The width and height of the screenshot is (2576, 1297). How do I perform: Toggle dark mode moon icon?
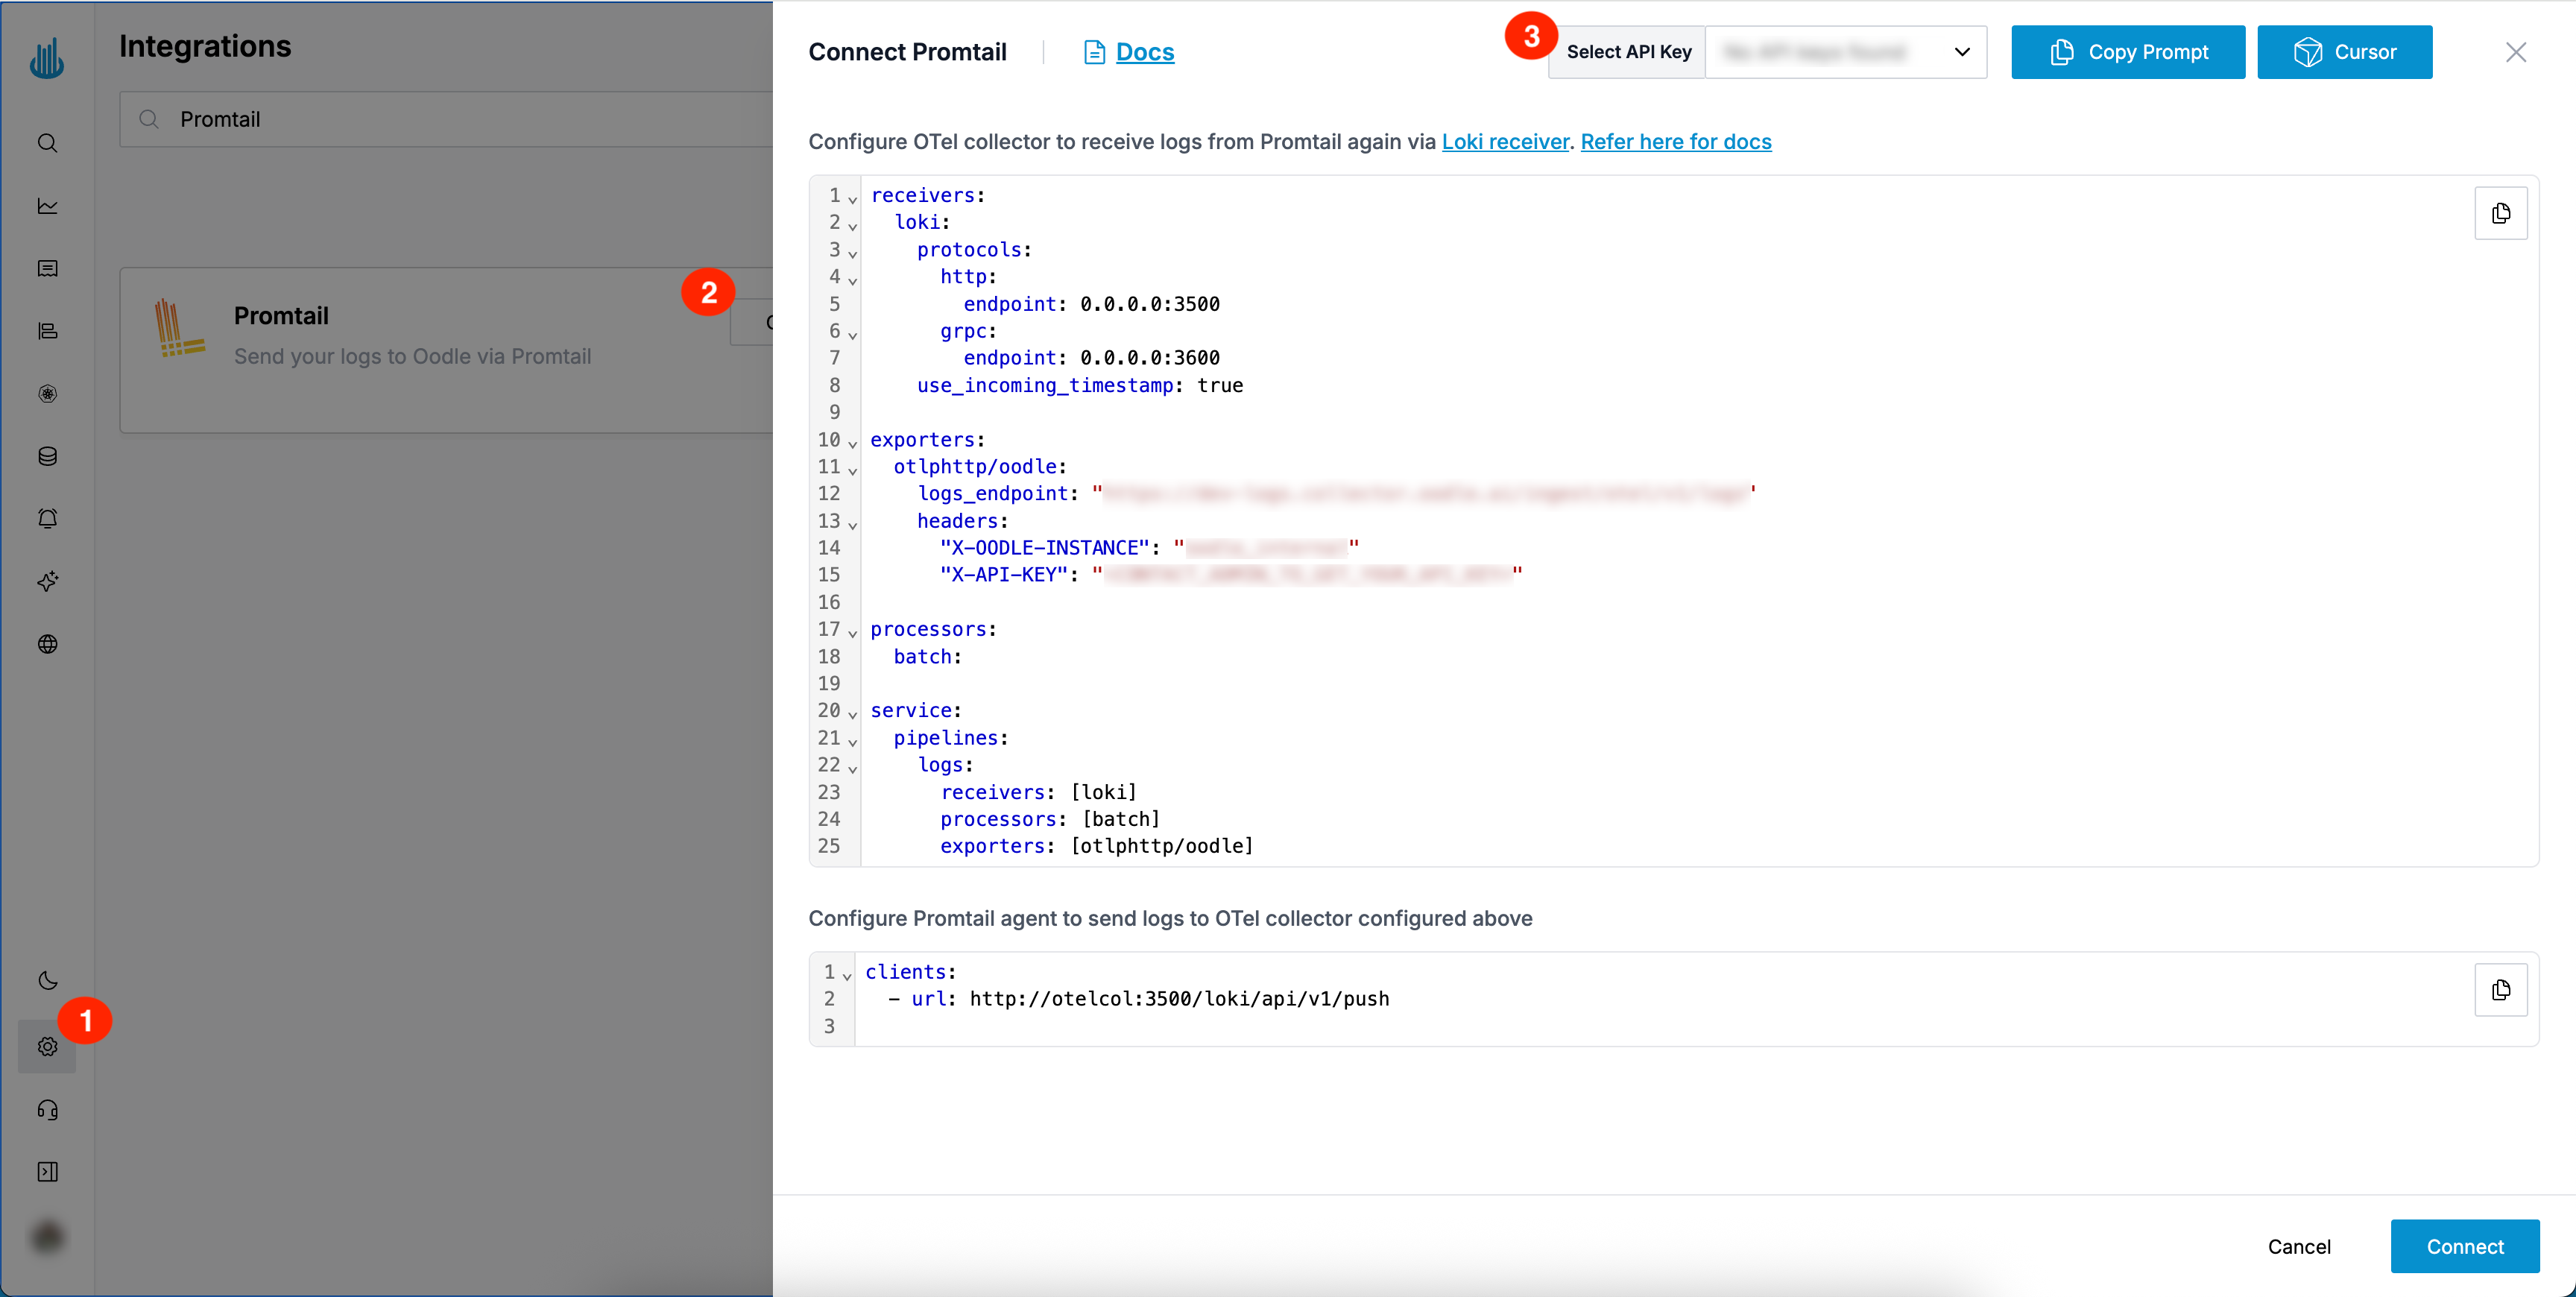pyautogui.click(x=47, y=980)
